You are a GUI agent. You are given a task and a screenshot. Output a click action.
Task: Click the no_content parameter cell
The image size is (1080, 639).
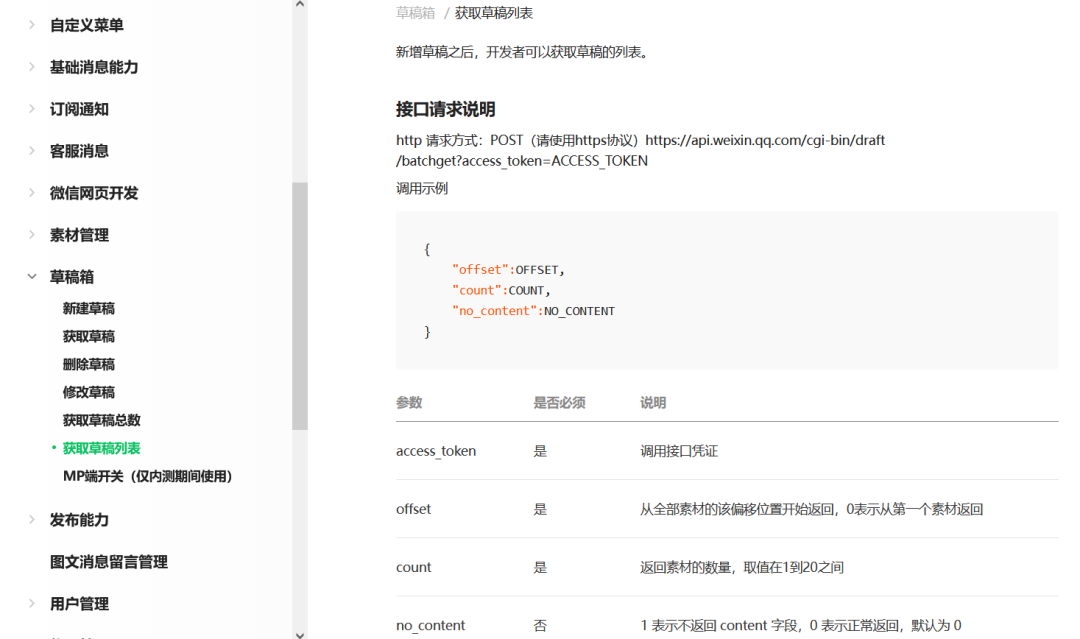[x=430, y=625]
